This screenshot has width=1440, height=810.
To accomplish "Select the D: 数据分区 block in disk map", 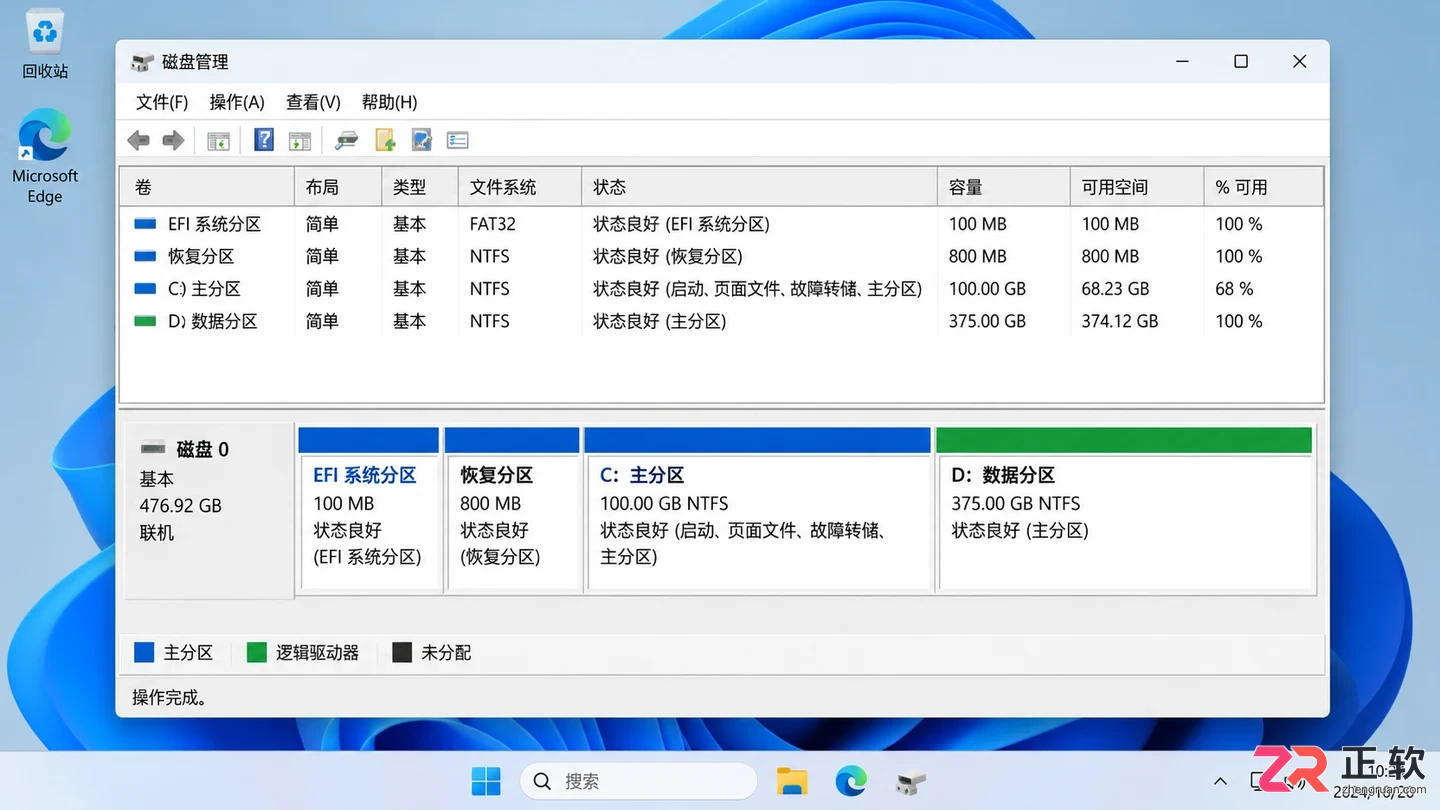I will [1124, 510].
